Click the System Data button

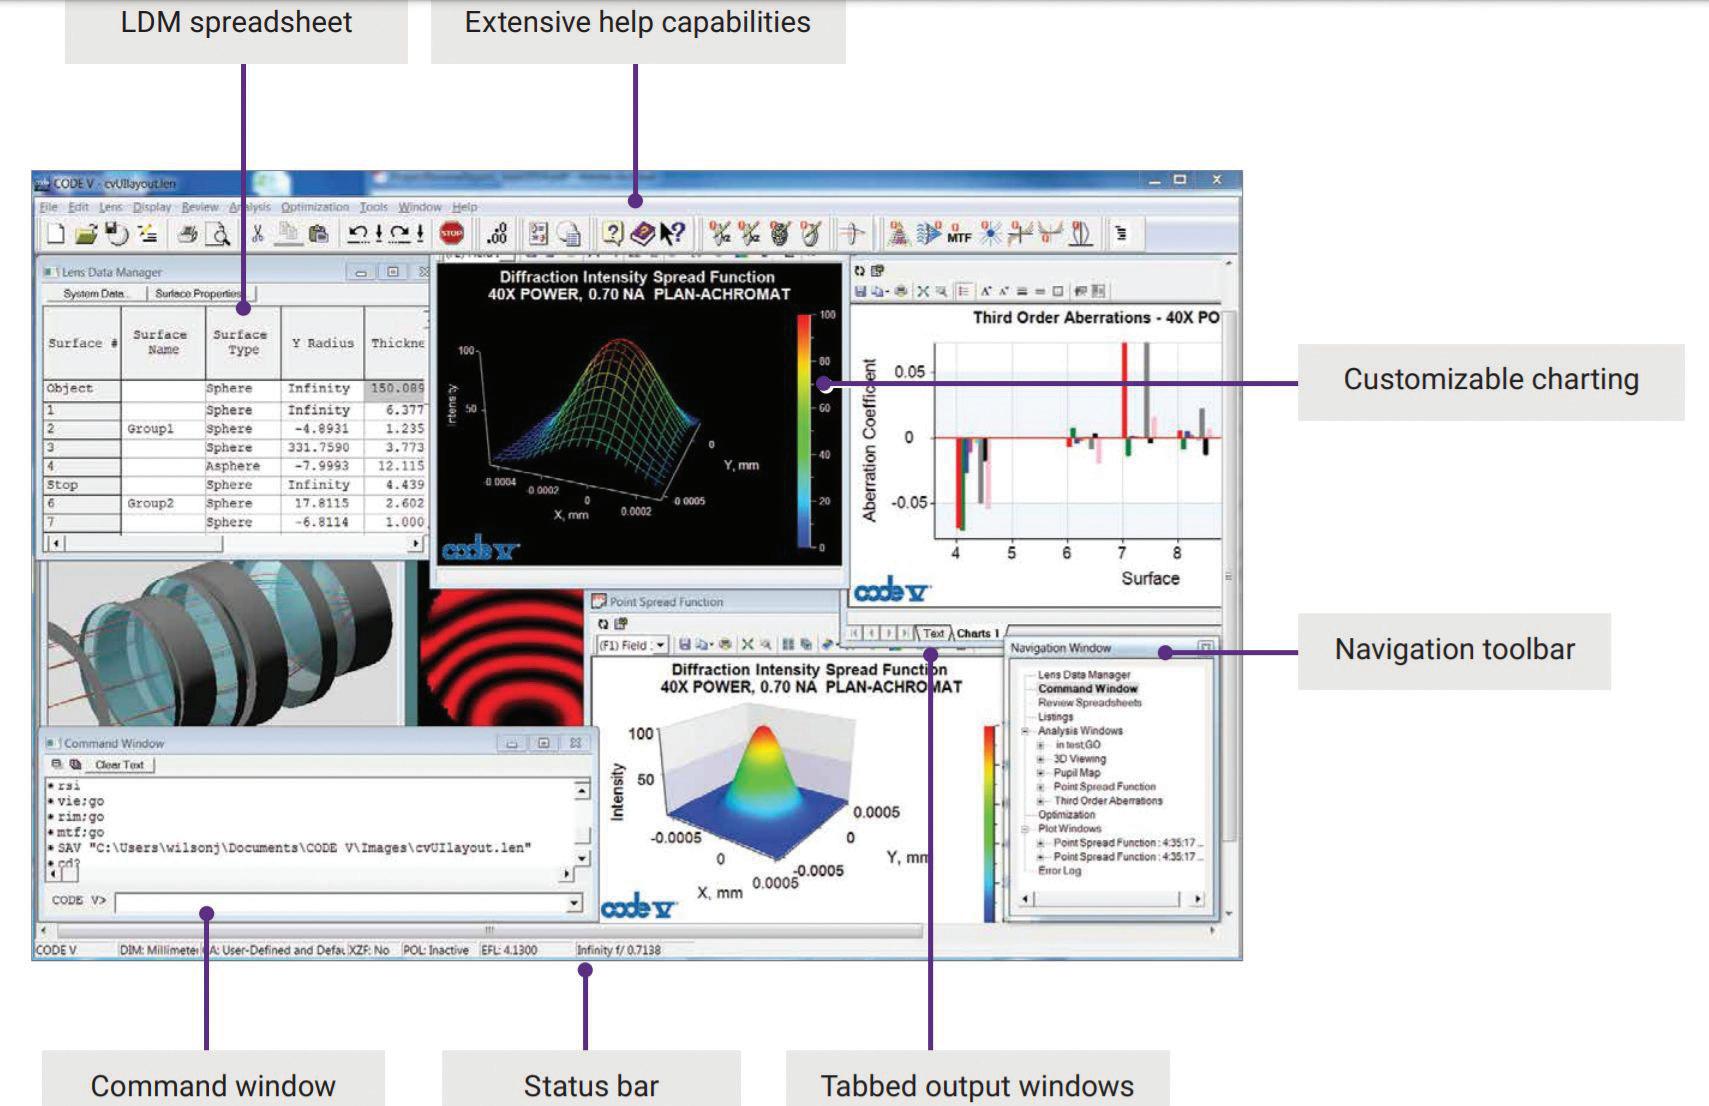[96, 293]
